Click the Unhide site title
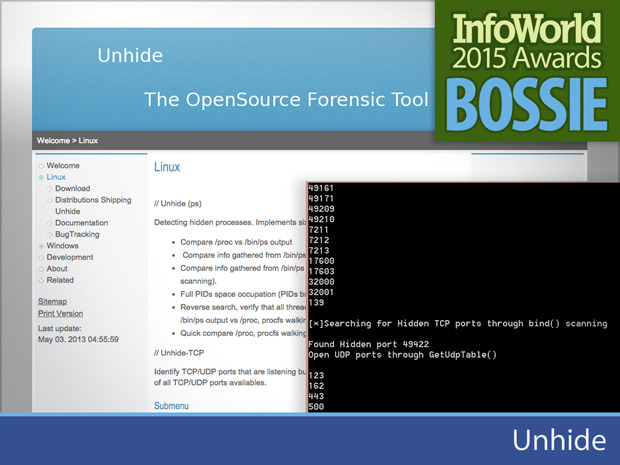Screen dimensions: 620x465 click(x=130, y=56)
